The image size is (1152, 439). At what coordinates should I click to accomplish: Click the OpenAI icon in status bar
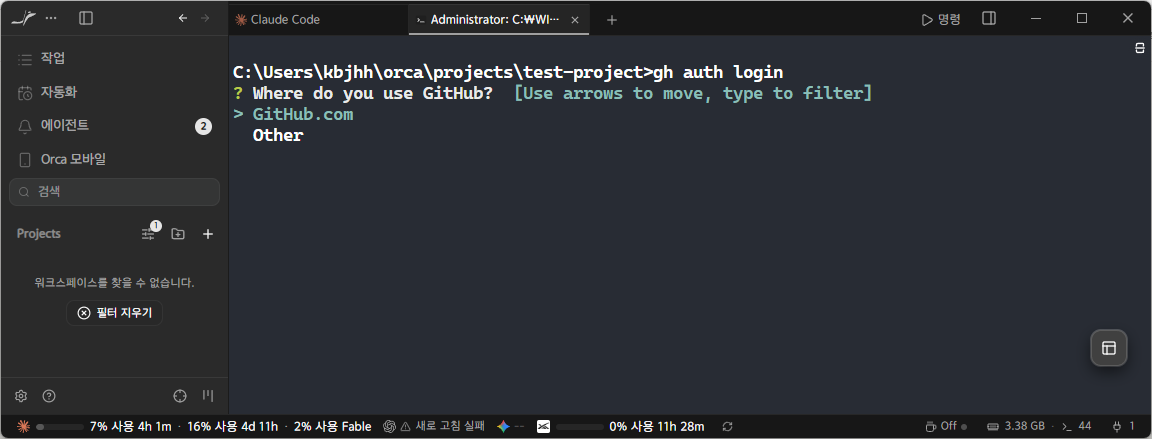point(389,427)
